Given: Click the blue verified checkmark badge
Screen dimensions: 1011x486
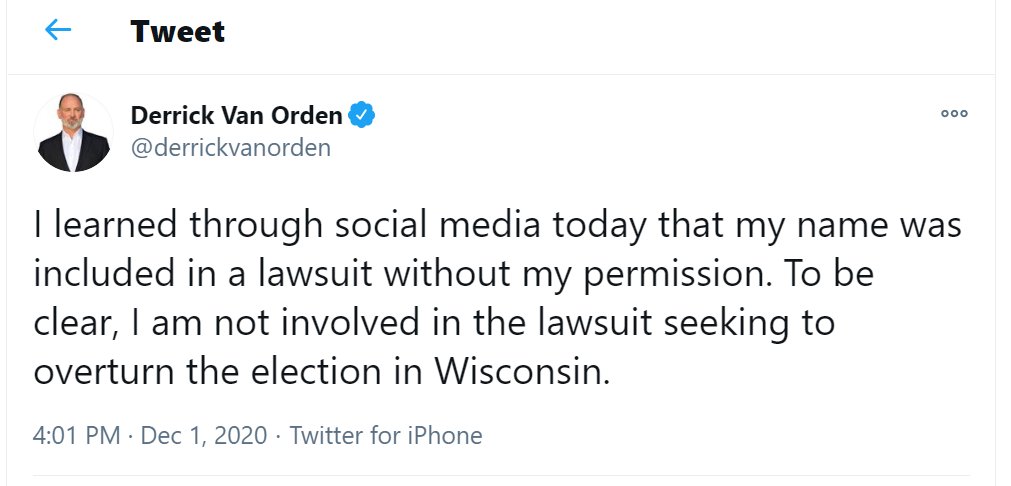Looking at the screenshot, I should [x=362, y=116].
